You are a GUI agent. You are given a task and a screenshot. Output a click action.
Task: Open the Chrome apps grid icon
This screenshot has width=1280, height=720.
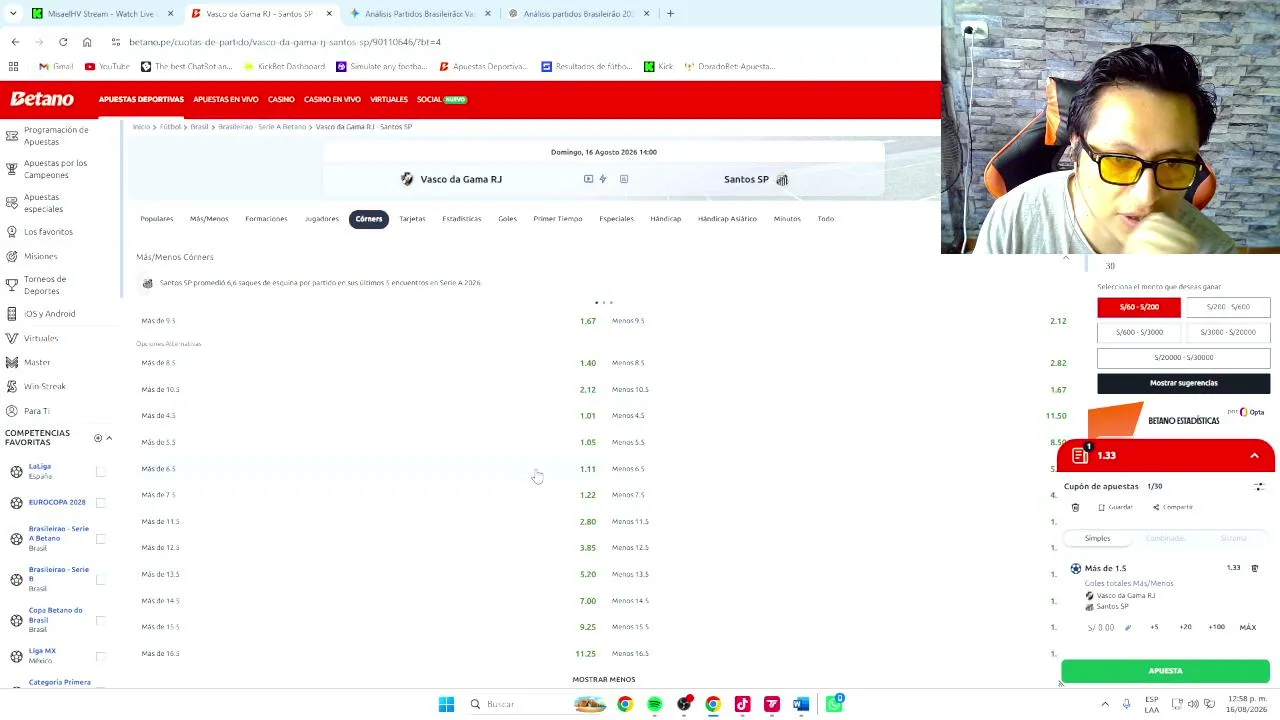click(14, 66)
